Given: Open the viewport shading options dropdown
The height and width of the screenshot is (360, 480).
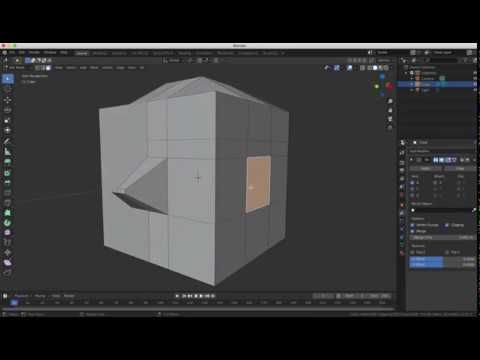Looking at the screenshot, I should [391, 68].
